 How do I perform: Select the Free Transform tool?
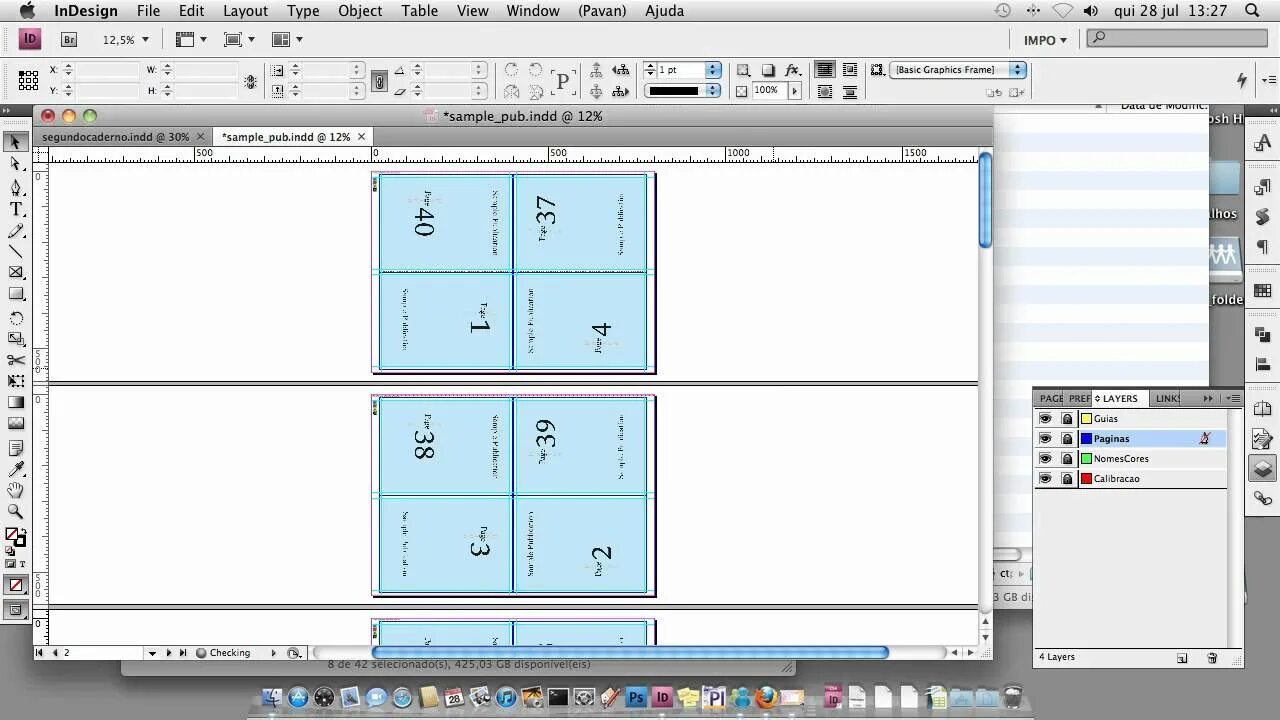(x=16, y=381)
